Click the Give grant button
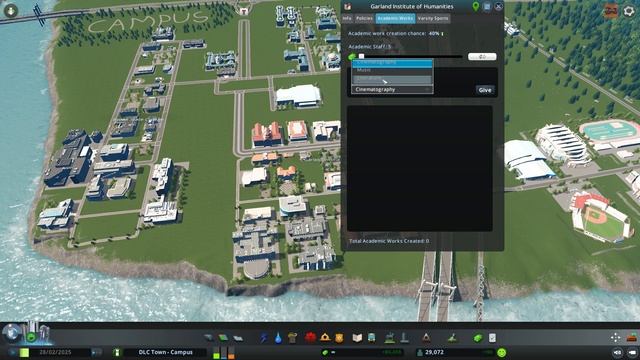 coord(485,90)
